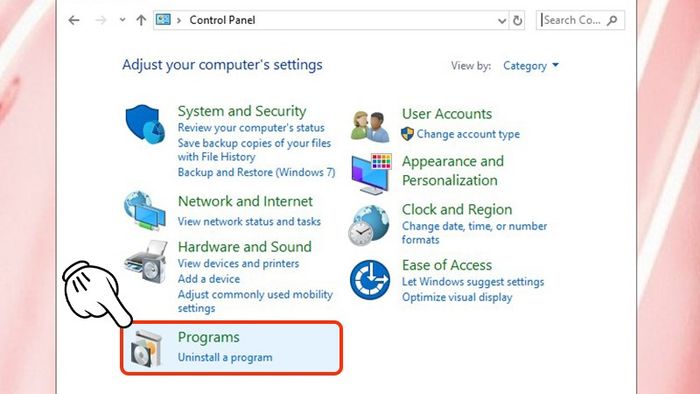Navigate back with the back arrow
The image size is (700, 394).
coord(74,20)
